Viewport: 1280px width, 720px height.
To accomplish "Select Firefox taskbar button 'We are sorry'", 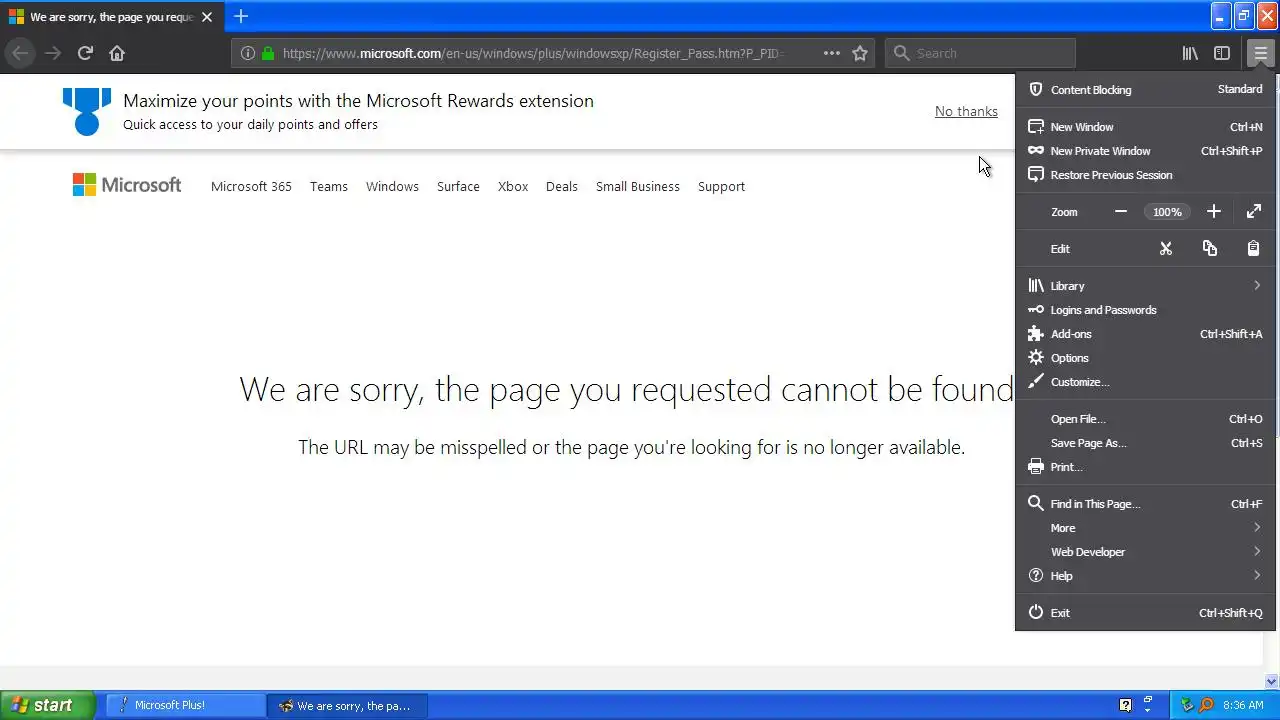I will tap(347, 705).
